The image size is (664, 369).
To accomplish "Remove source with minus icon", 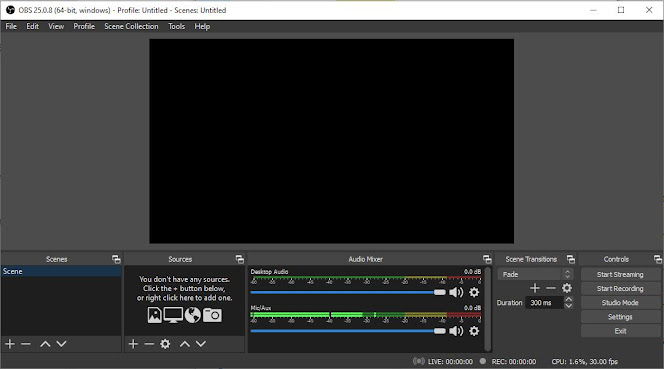I will [x=149, y=344].
